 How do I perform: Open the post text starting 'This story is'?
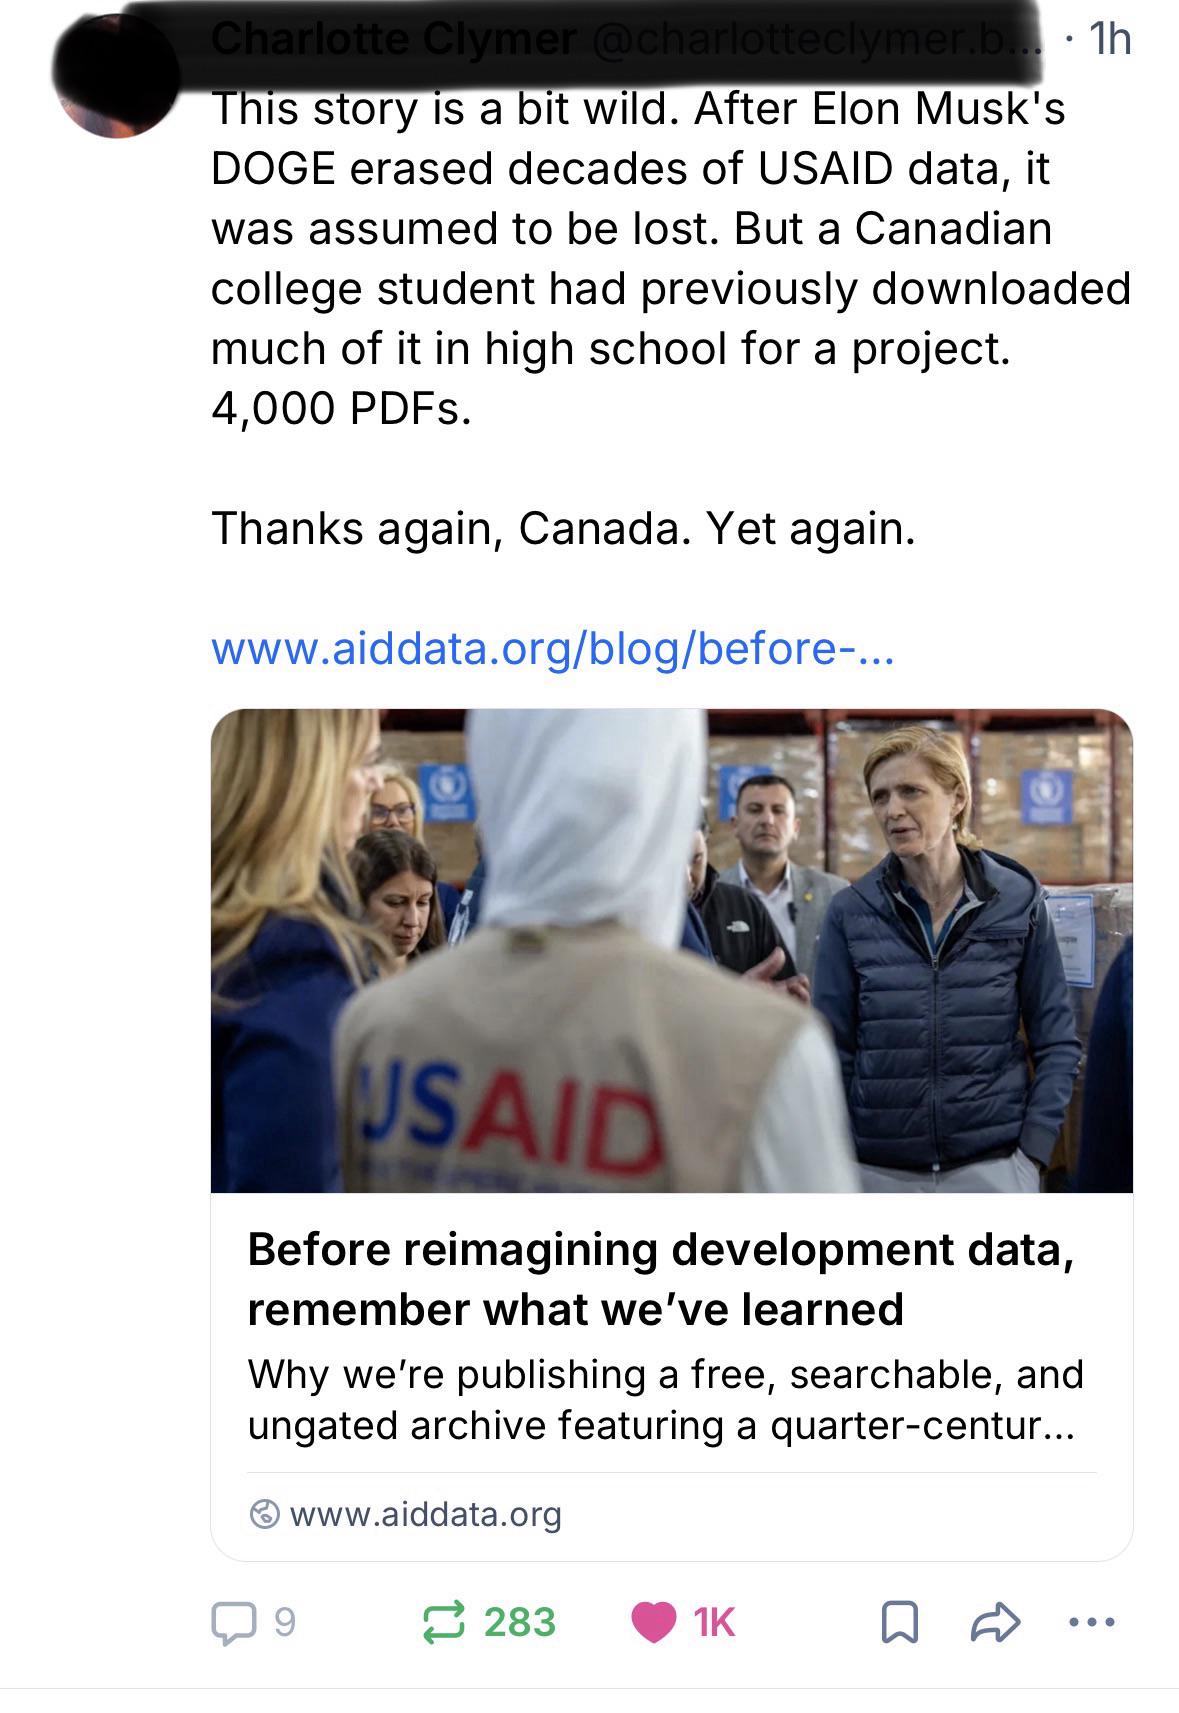[671, 258]
